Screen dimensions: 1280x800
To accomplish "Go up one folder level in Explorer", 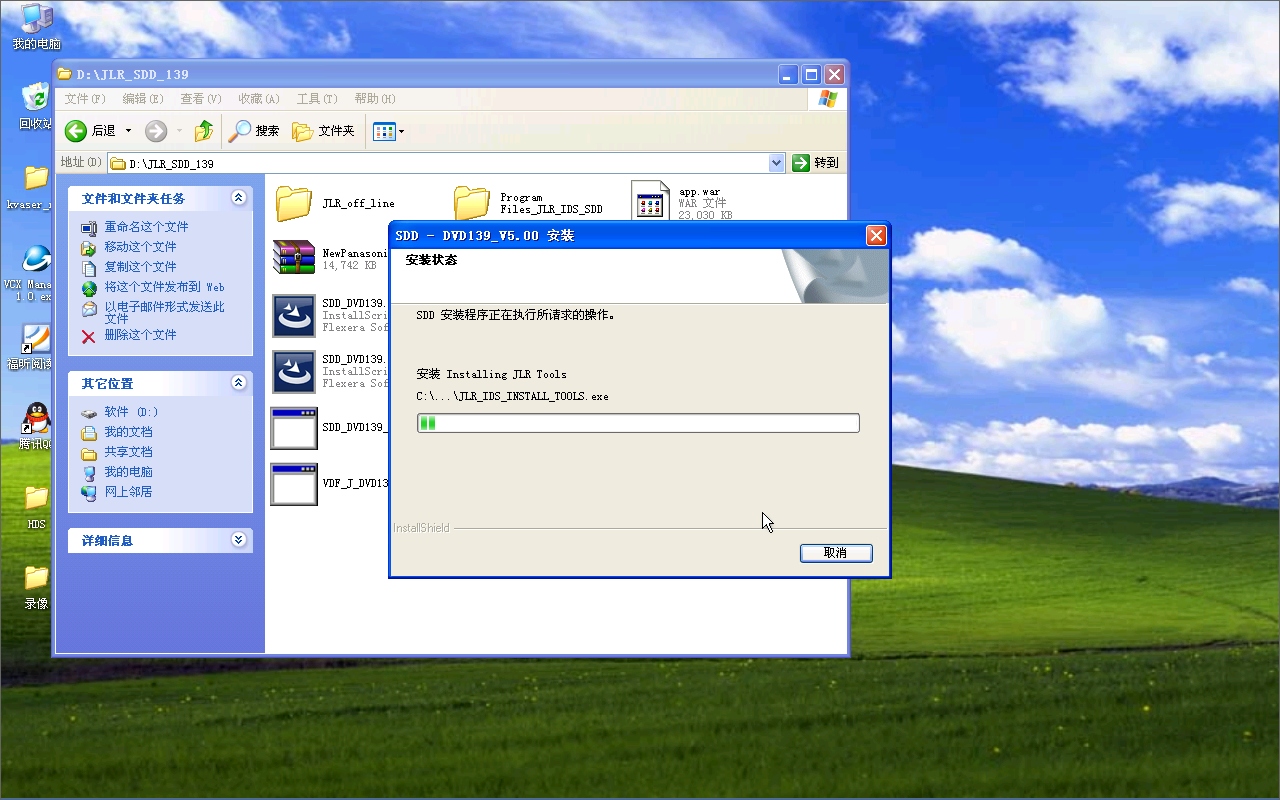I will tap(204, 131).
